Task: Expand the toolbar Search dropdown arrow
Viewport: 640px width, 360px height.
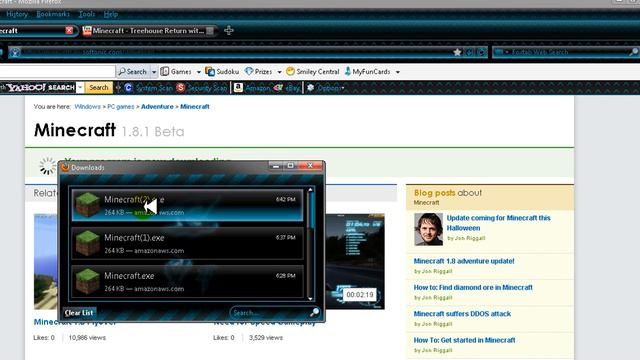Action: (x=154, y=72)
